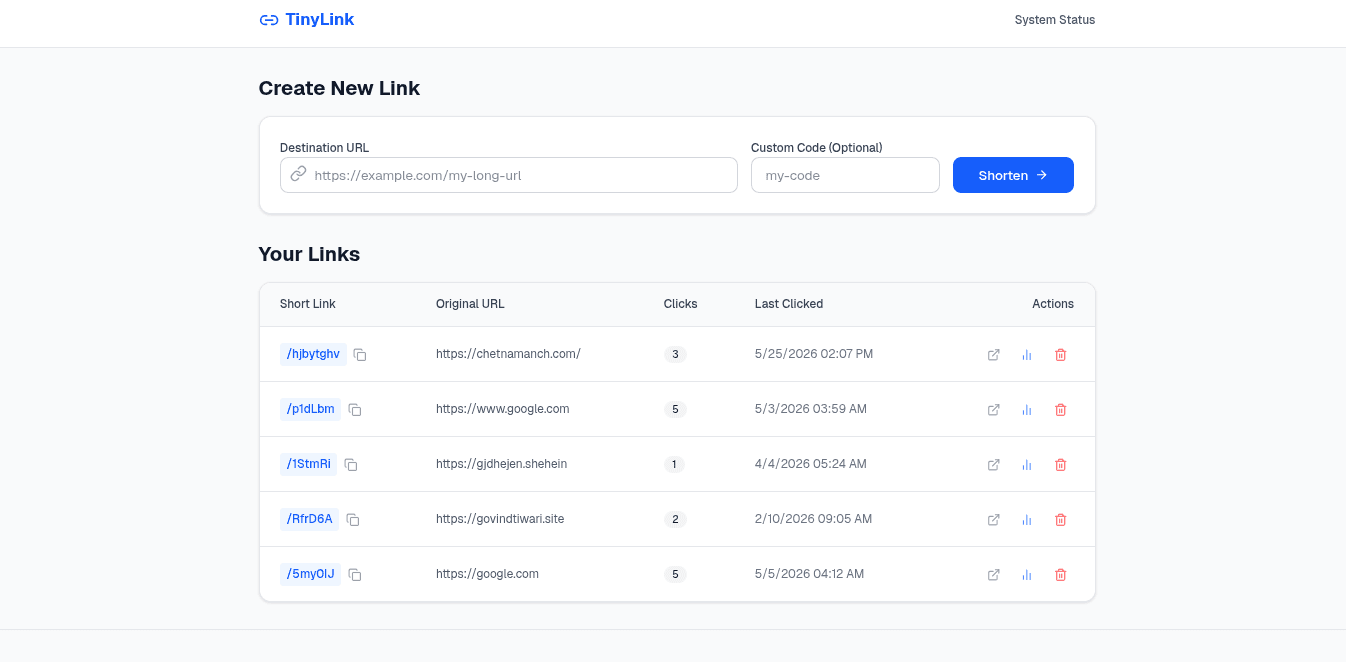View stats chart for /p1dLbm link

point(1027,410)
